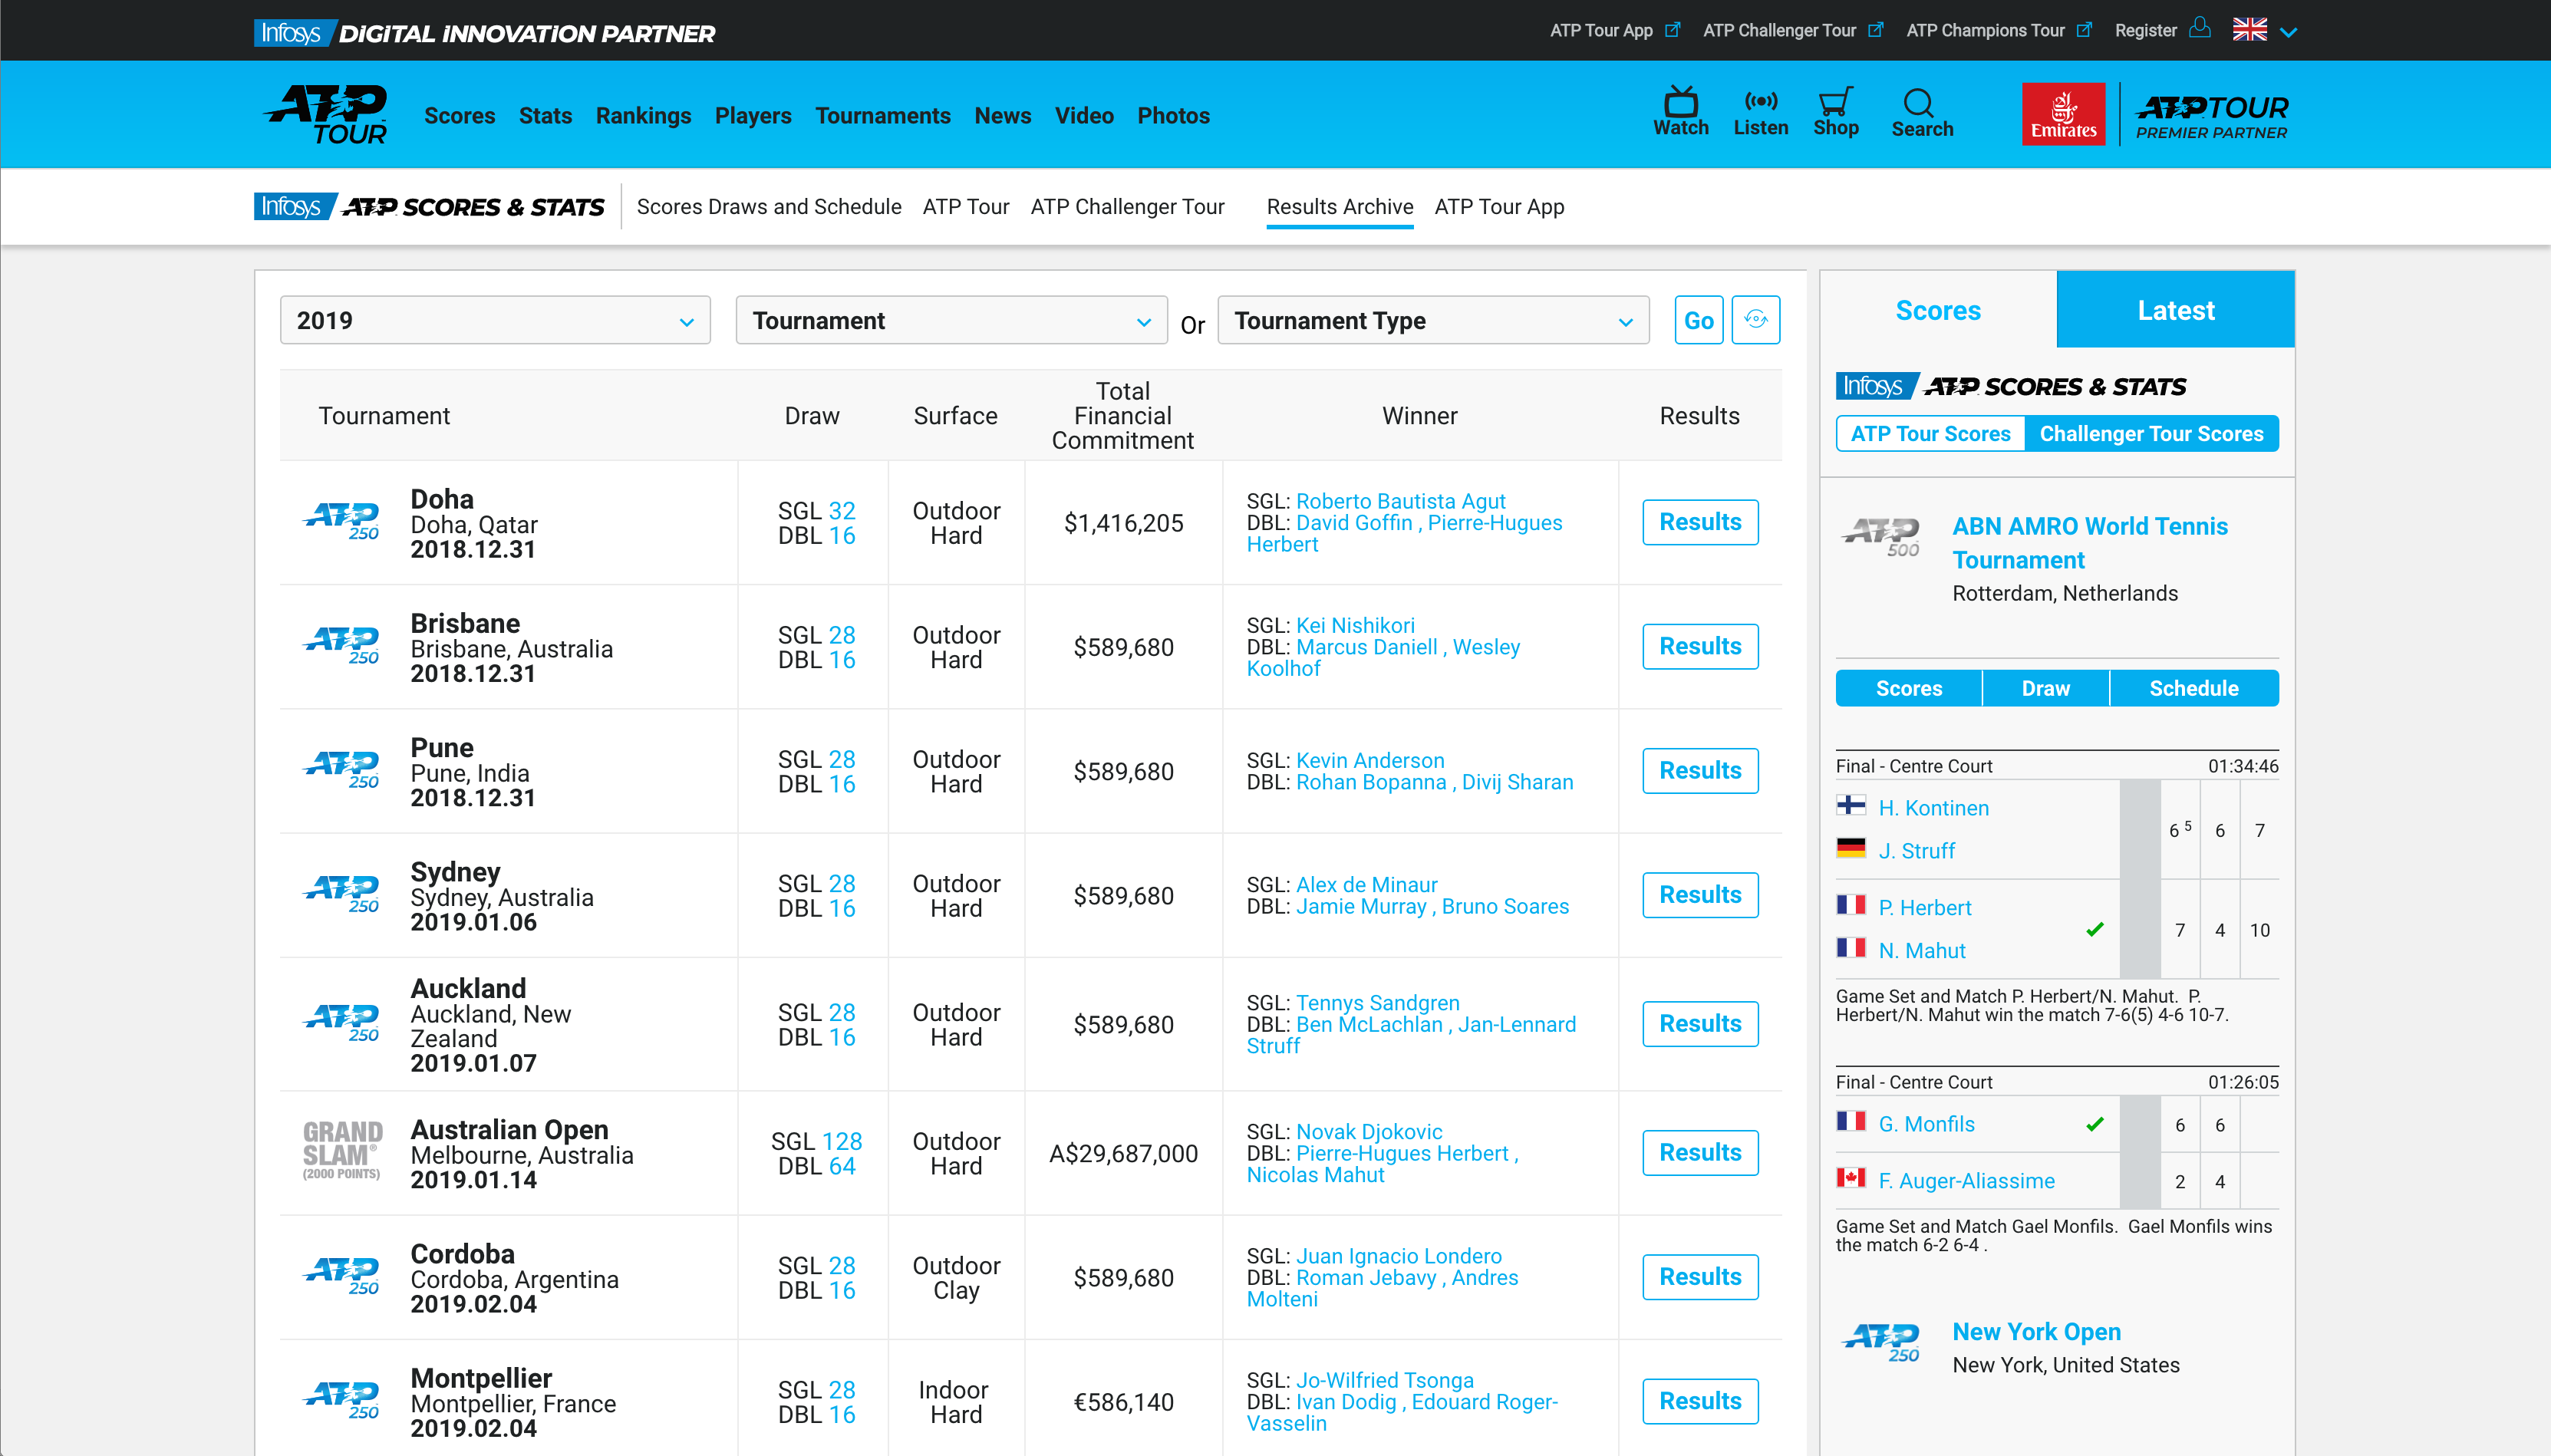
Task: Open Register link in top bar
Action: (x=2146, y=30)
